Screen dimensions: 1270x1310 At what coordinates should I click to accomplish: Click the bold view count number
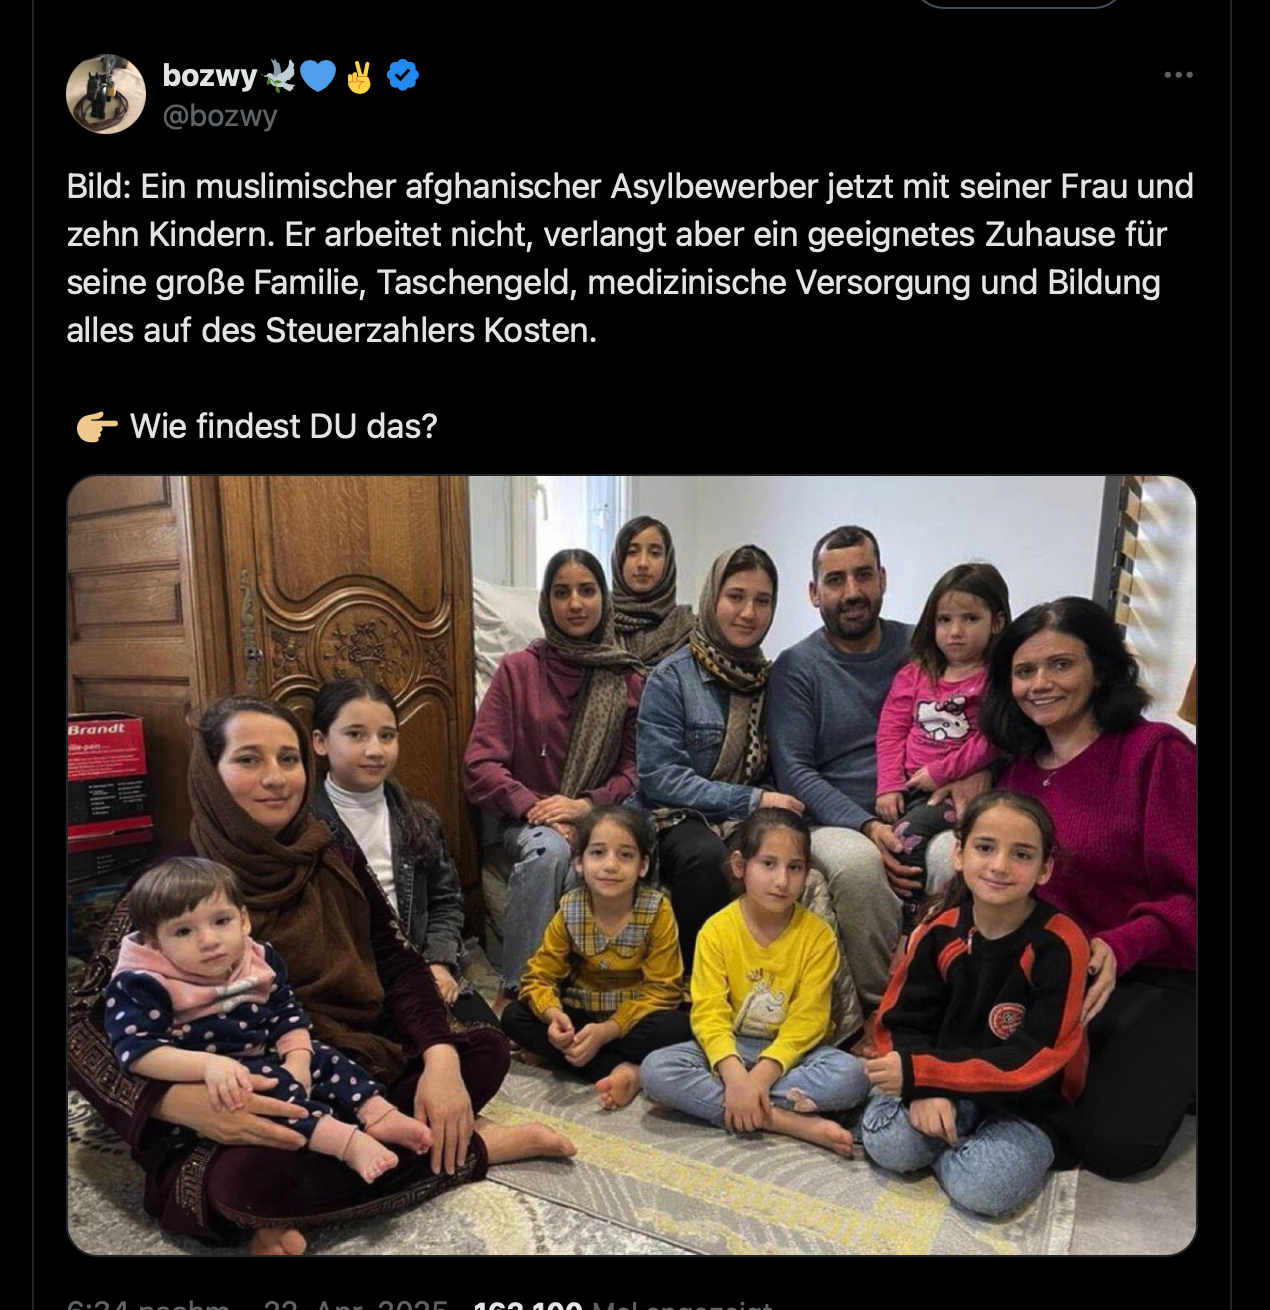pos(528,1304)
